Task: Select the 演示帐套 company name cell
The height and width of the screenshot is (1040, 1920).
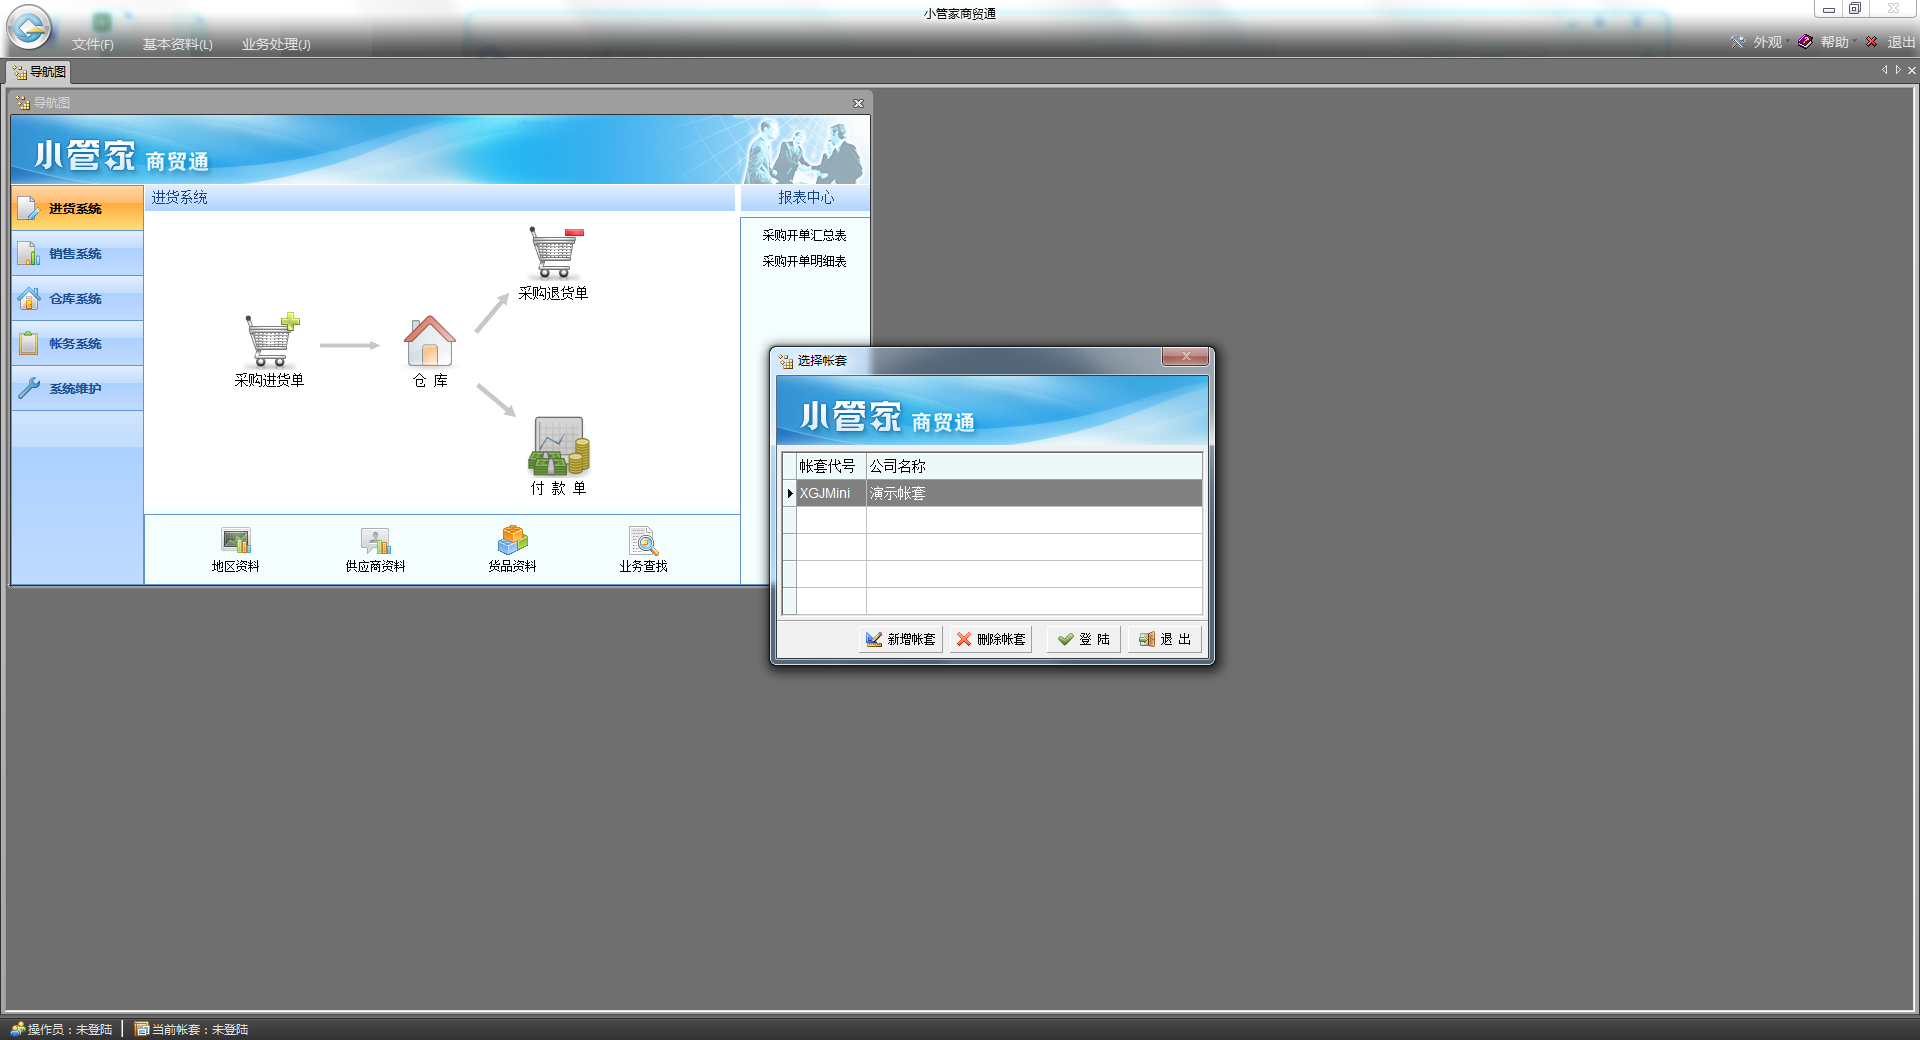Action: point(1034,493)
